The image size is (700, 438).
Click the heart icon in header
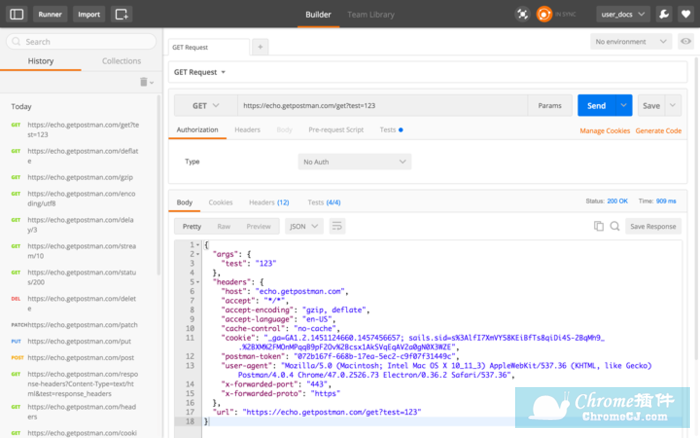coord(686,14)
